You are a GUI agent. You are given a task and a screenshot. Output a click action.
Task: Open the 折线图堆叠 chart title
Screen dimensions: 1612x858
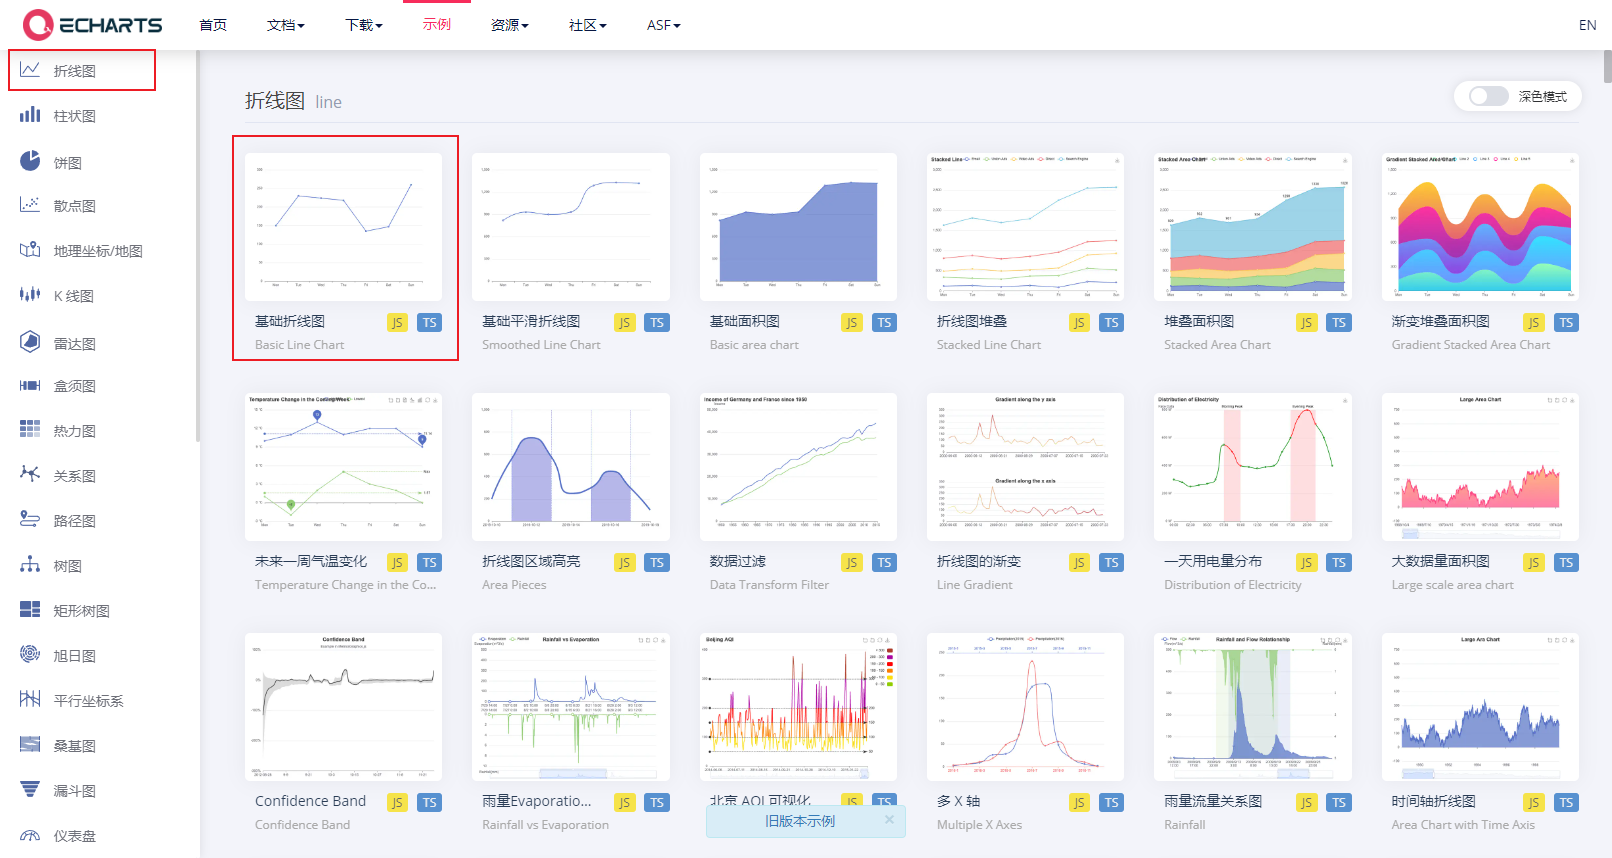click(972, 321)
